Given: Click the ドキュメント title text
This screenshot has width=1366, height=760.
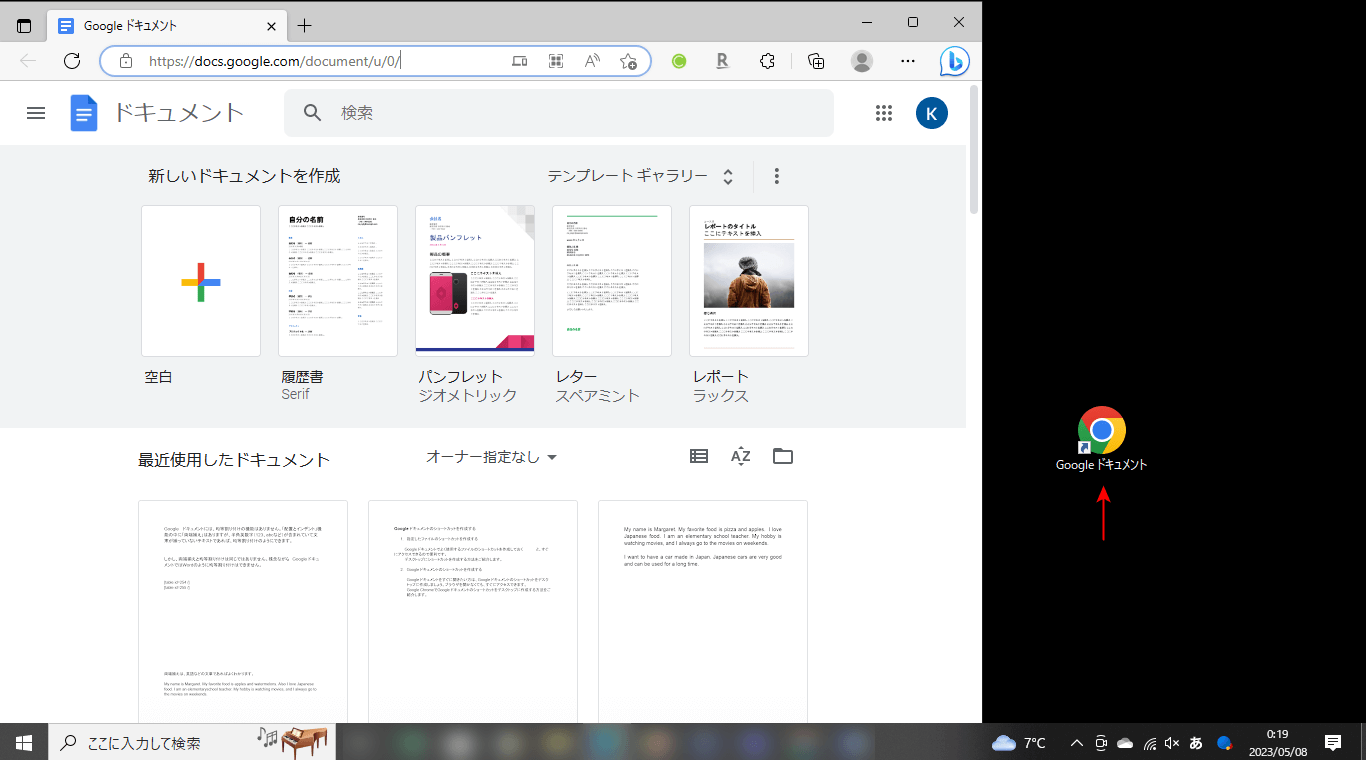Looking at the screenshot, I should click(x=179, y=113).
